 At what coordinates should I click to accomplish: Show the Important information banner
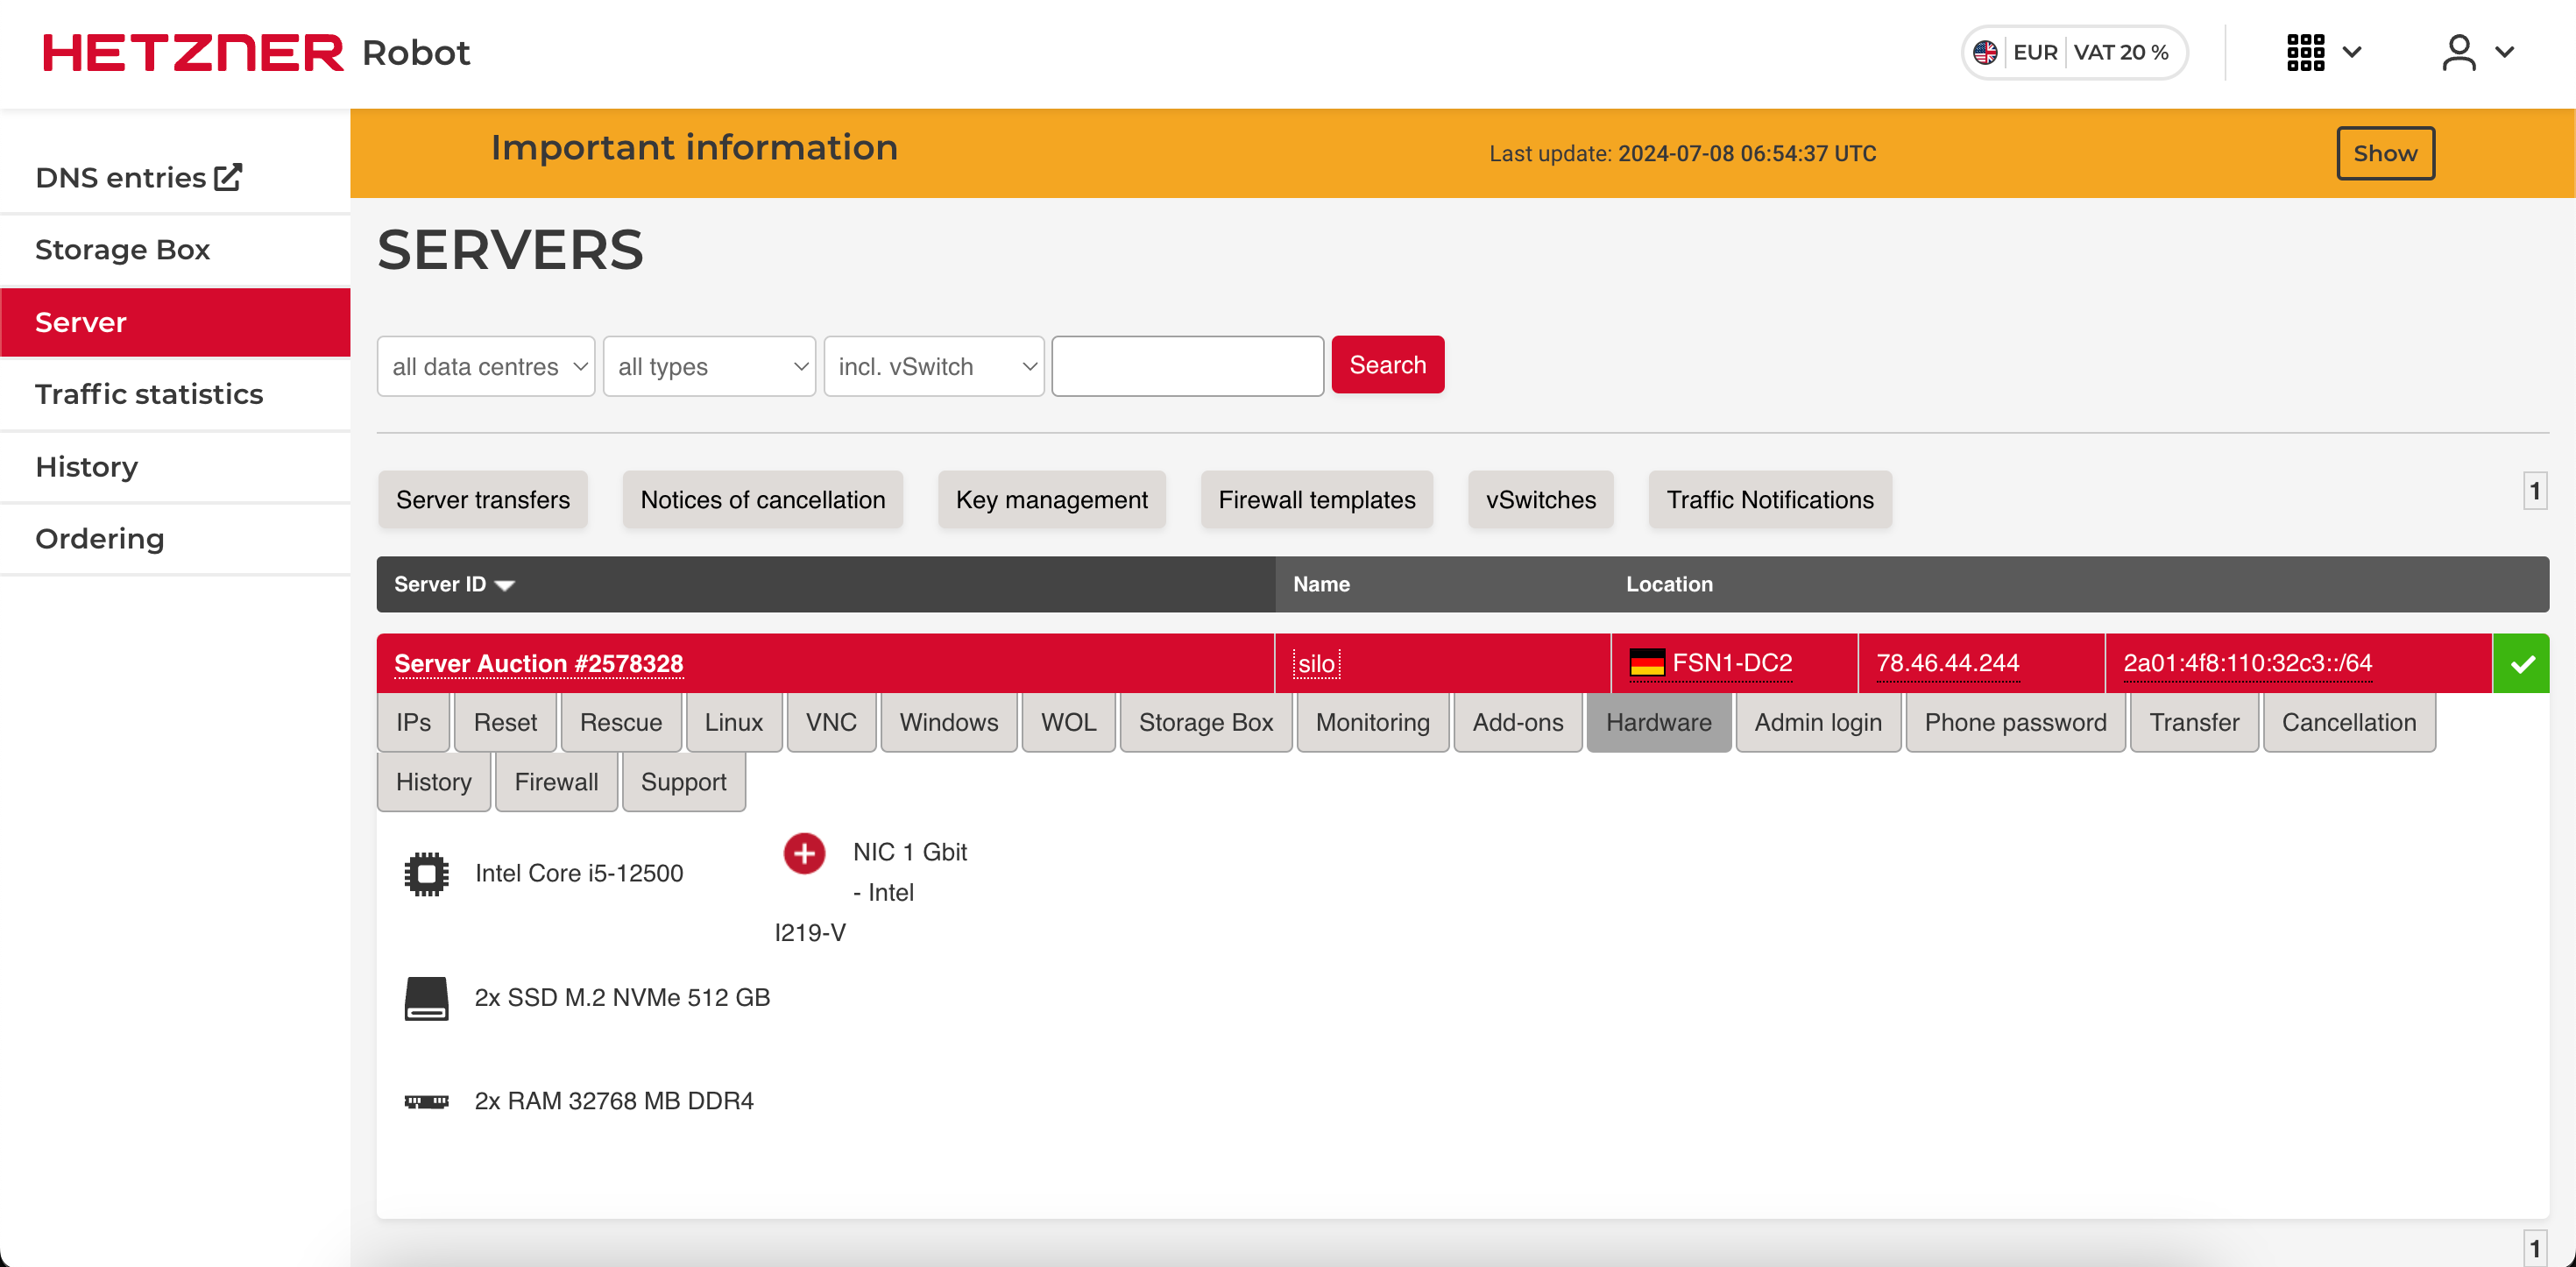(x=2385, y=153)
